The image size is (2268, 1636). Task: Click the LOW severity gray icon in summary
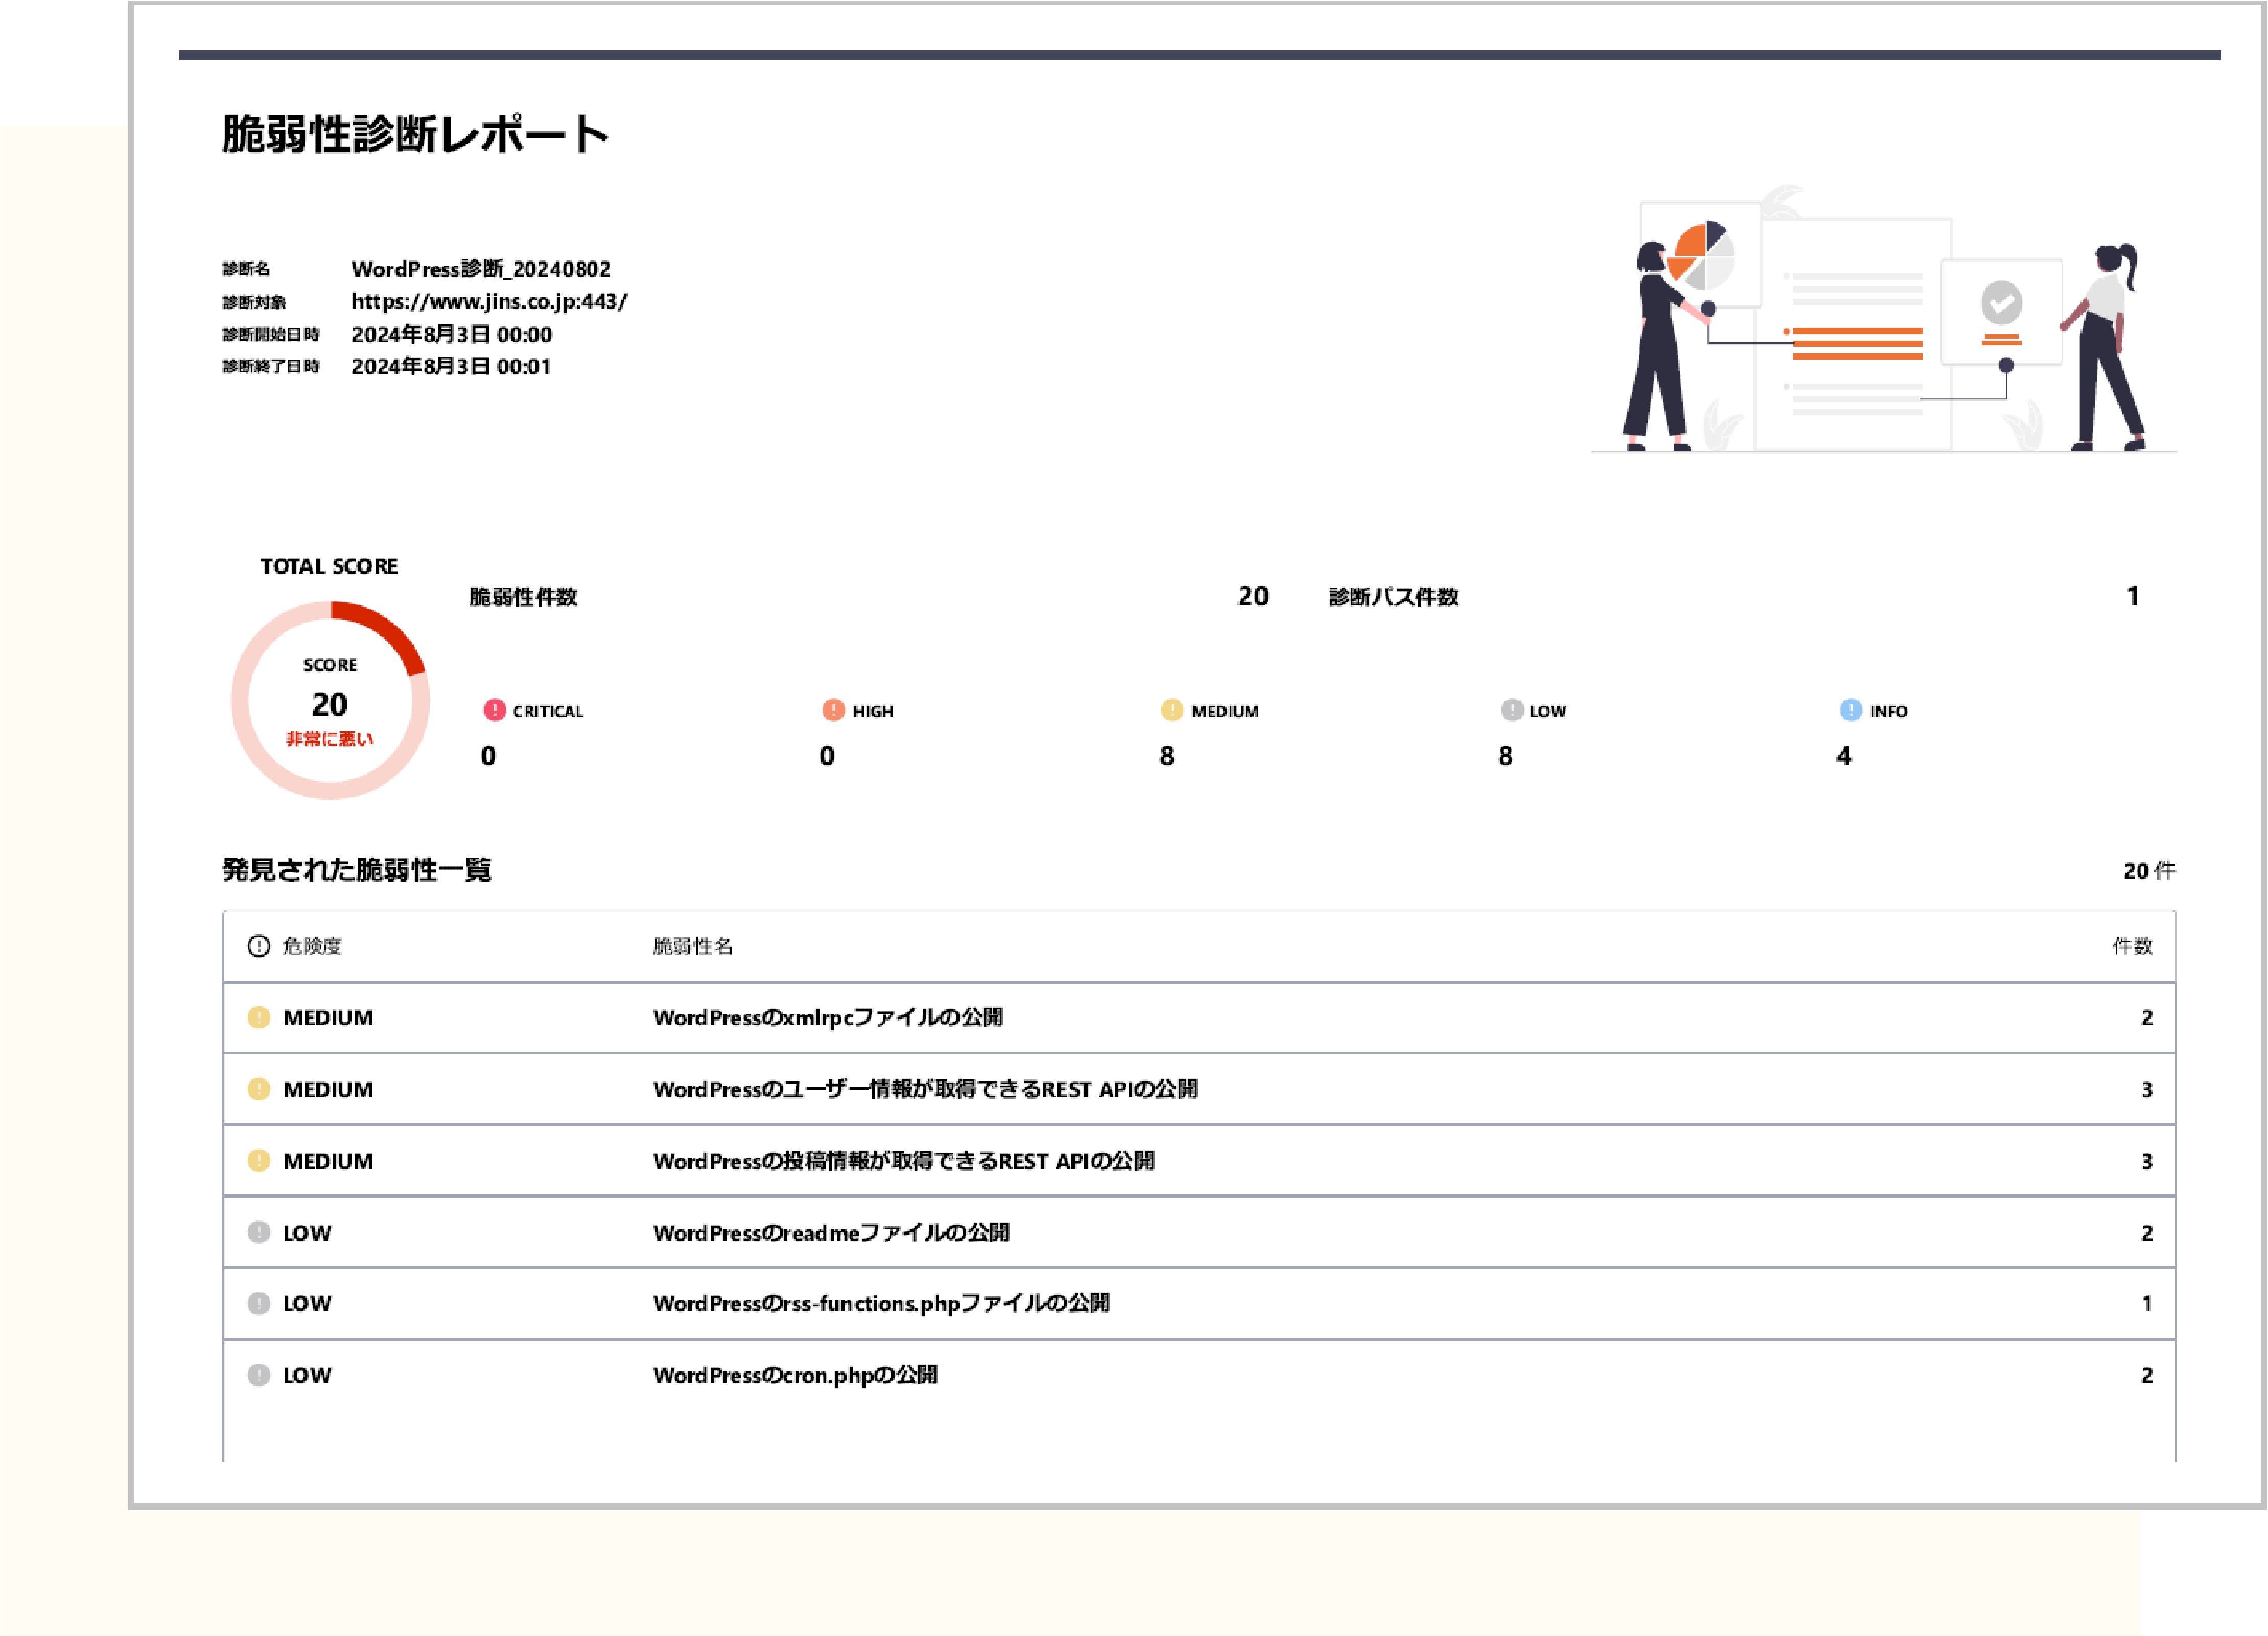point(1512,710)
